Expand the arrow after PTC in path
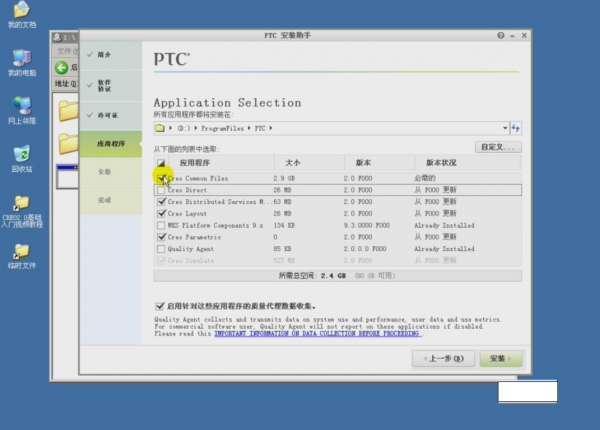This screenshot has height=430, width=600. click(x=271, y=128)
